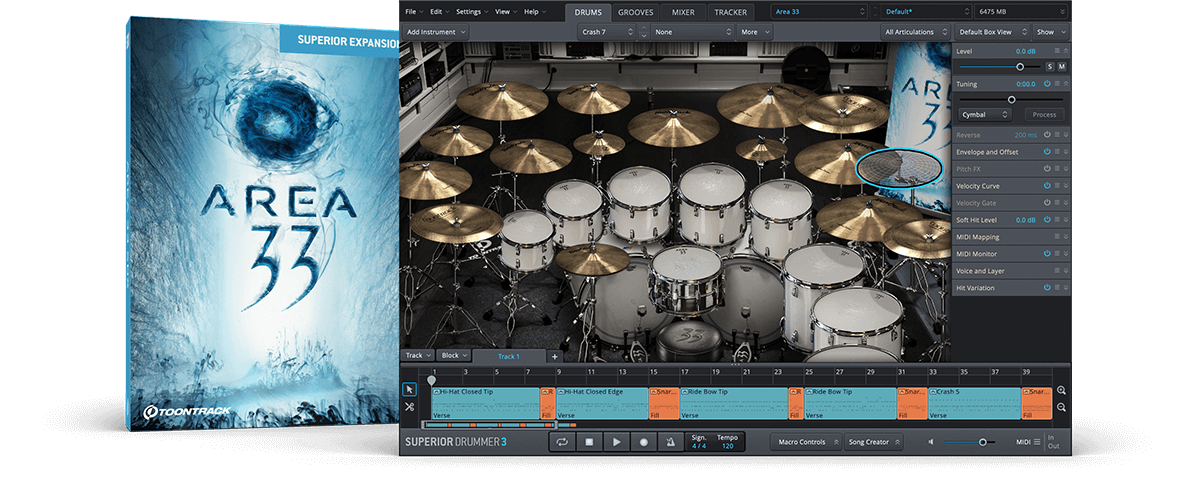The height and width of the screenshot is (488, 1200).
Task: Select the arrow pointer tool
Action: [x=409, y=389]
